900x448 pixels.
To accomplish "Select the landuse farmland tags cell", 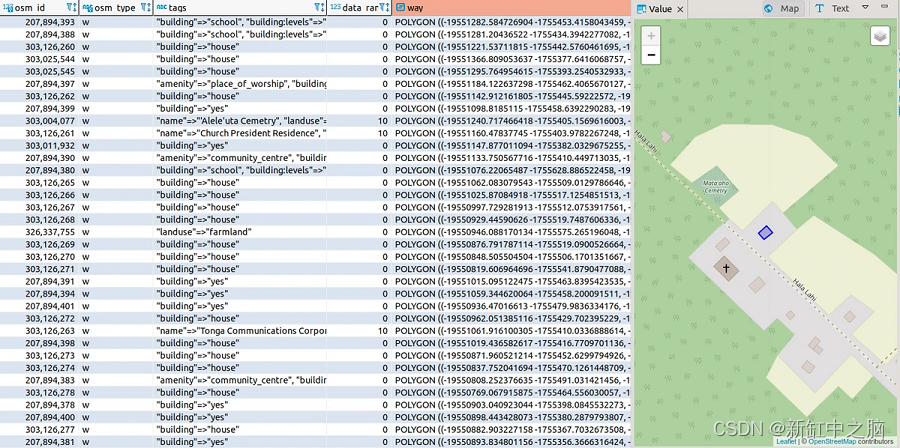I will 240,232.
